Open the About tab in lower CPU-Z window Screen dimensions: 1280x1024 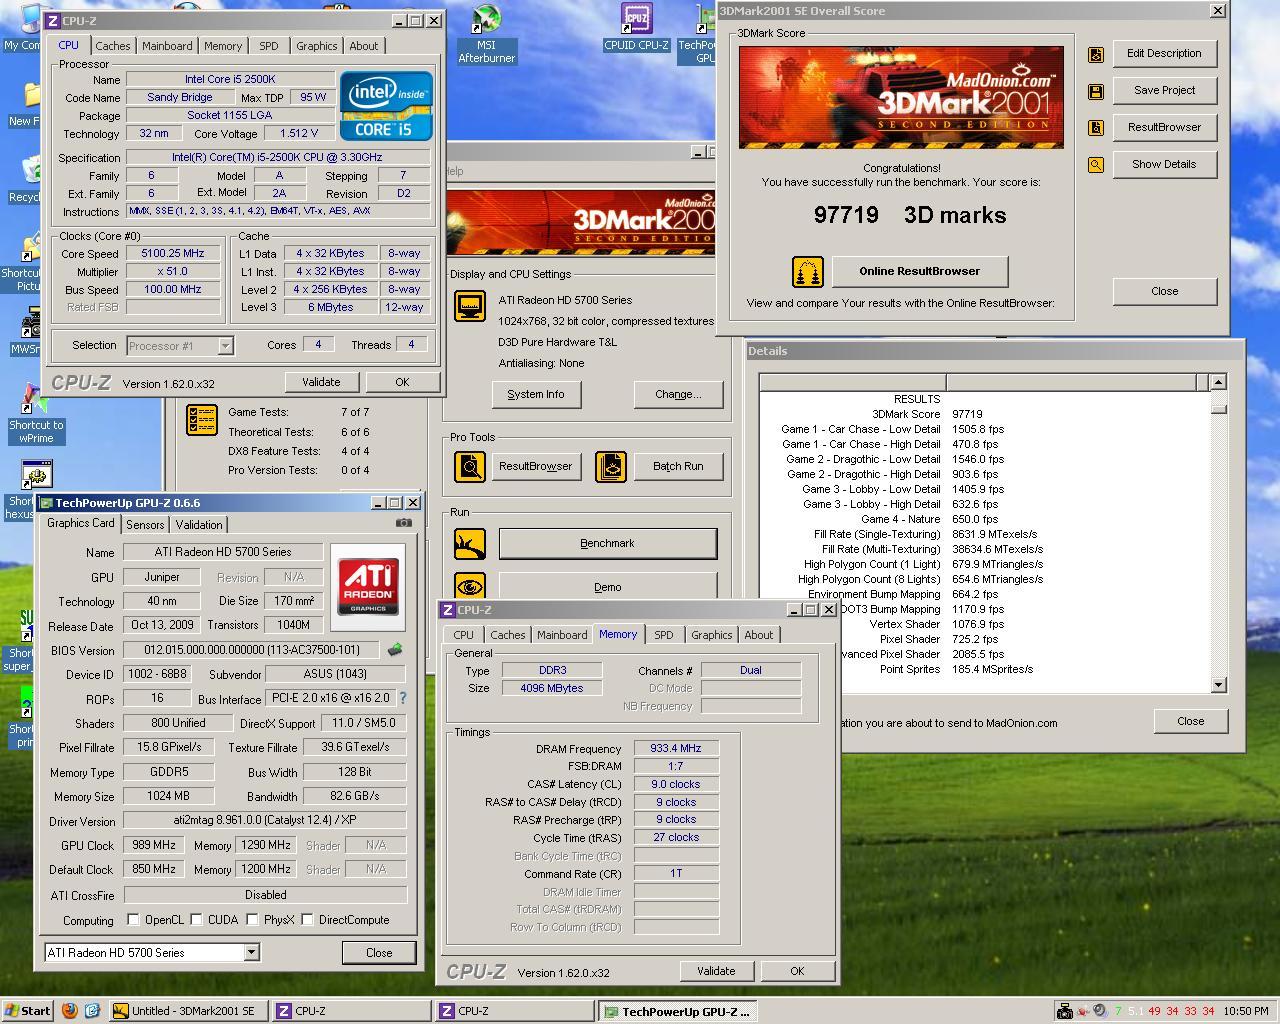pyautogui.click(x=758, y=635)
